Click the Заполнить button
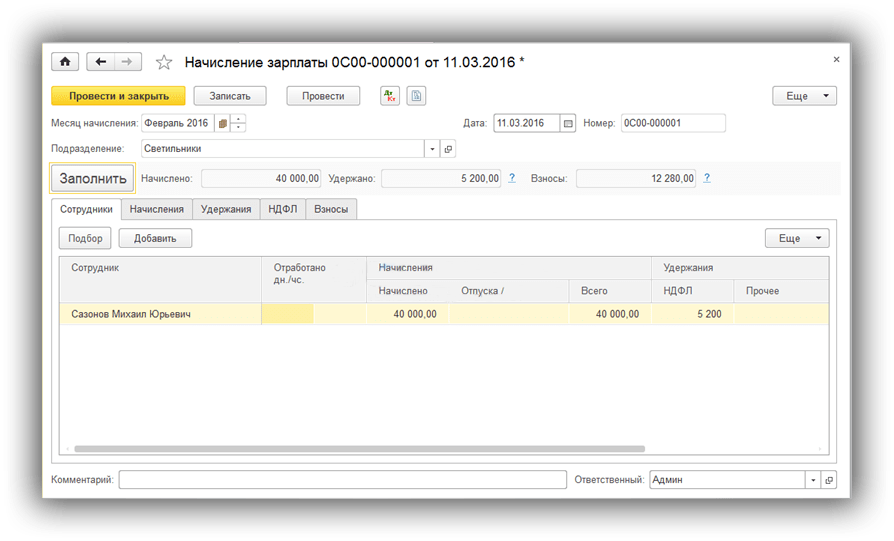The image size is (894, 541). coord(92,179)
